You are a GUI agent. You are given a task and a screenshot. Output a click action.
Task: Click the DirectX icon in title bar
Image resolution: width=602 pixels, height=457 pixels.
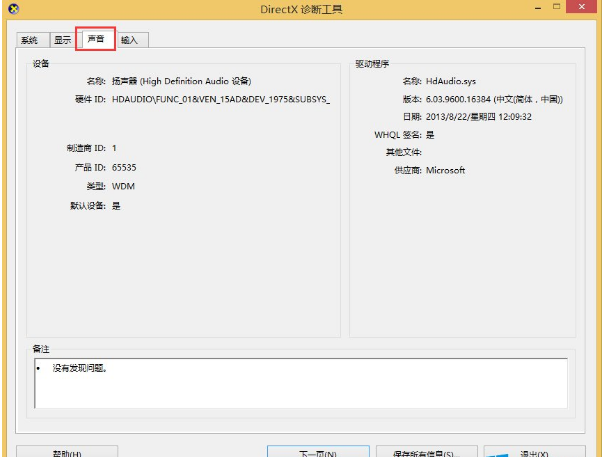[13, 8]
